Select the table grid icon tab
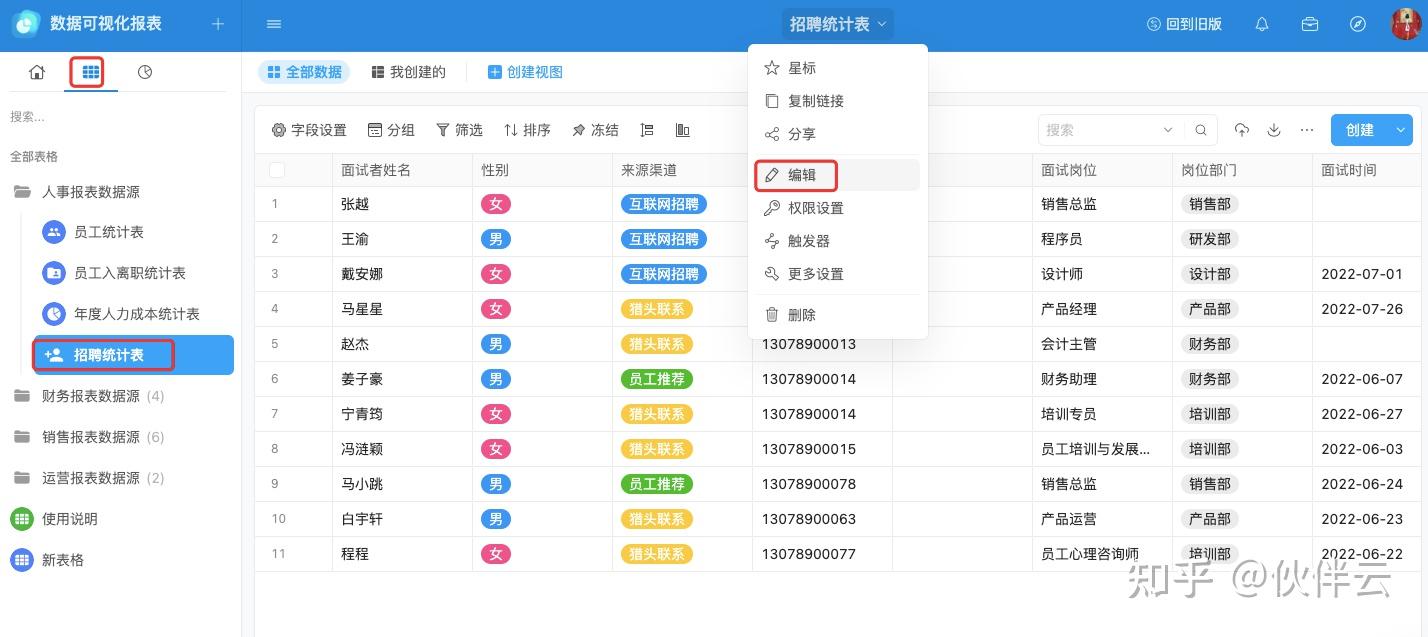 point(91,72)
